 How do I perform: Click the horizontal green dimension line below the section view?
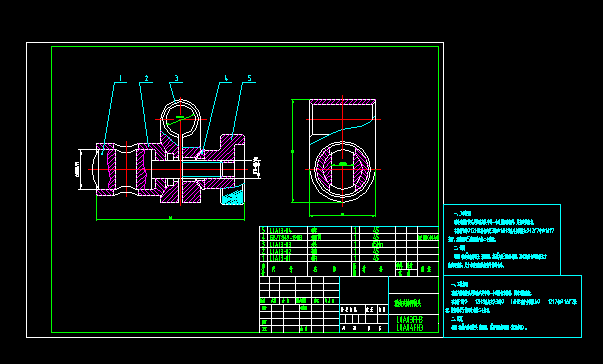[x=170, y=219]
